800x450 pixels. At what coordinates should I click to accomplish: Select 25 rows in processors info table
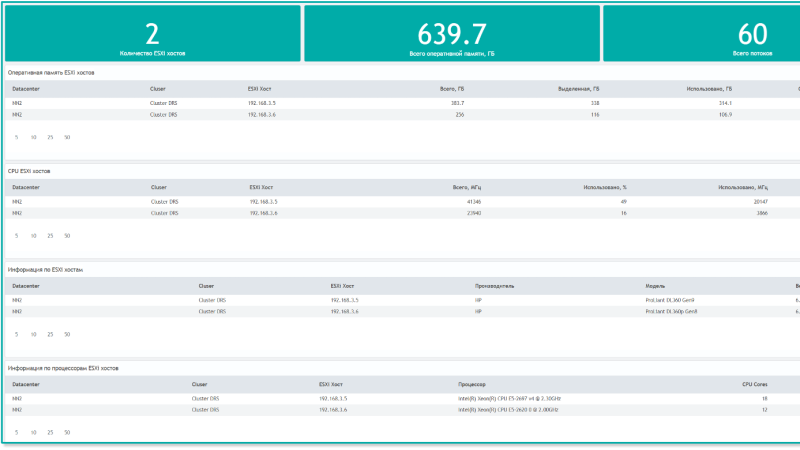pos(50,433)
